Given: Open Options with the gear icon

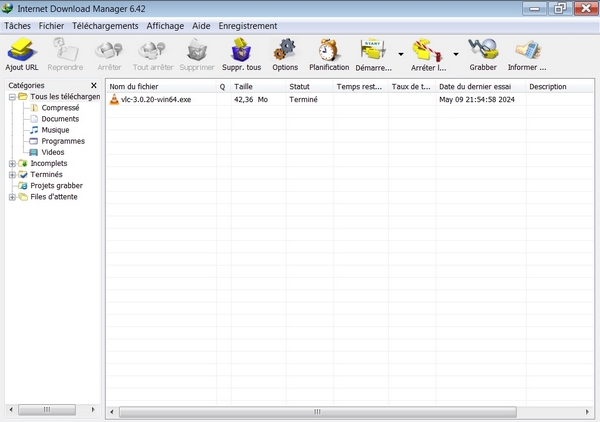Looking at the screenshot, I should pyautogui.click(x=285, y=50).
